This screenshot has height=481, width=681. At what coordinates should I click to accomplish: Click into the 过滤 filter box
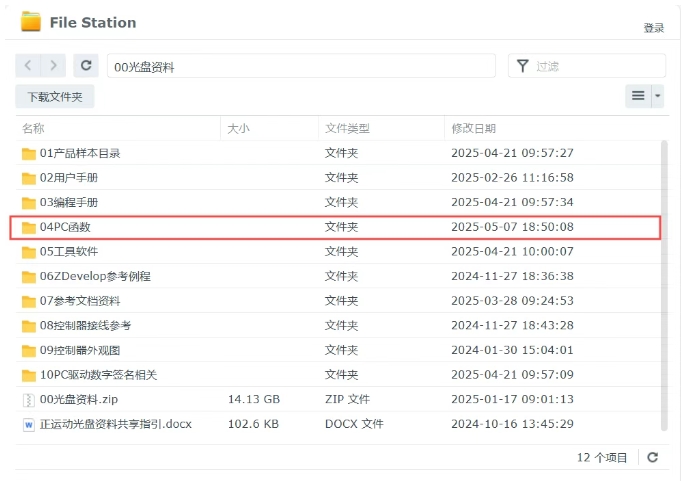click(587, 66)
